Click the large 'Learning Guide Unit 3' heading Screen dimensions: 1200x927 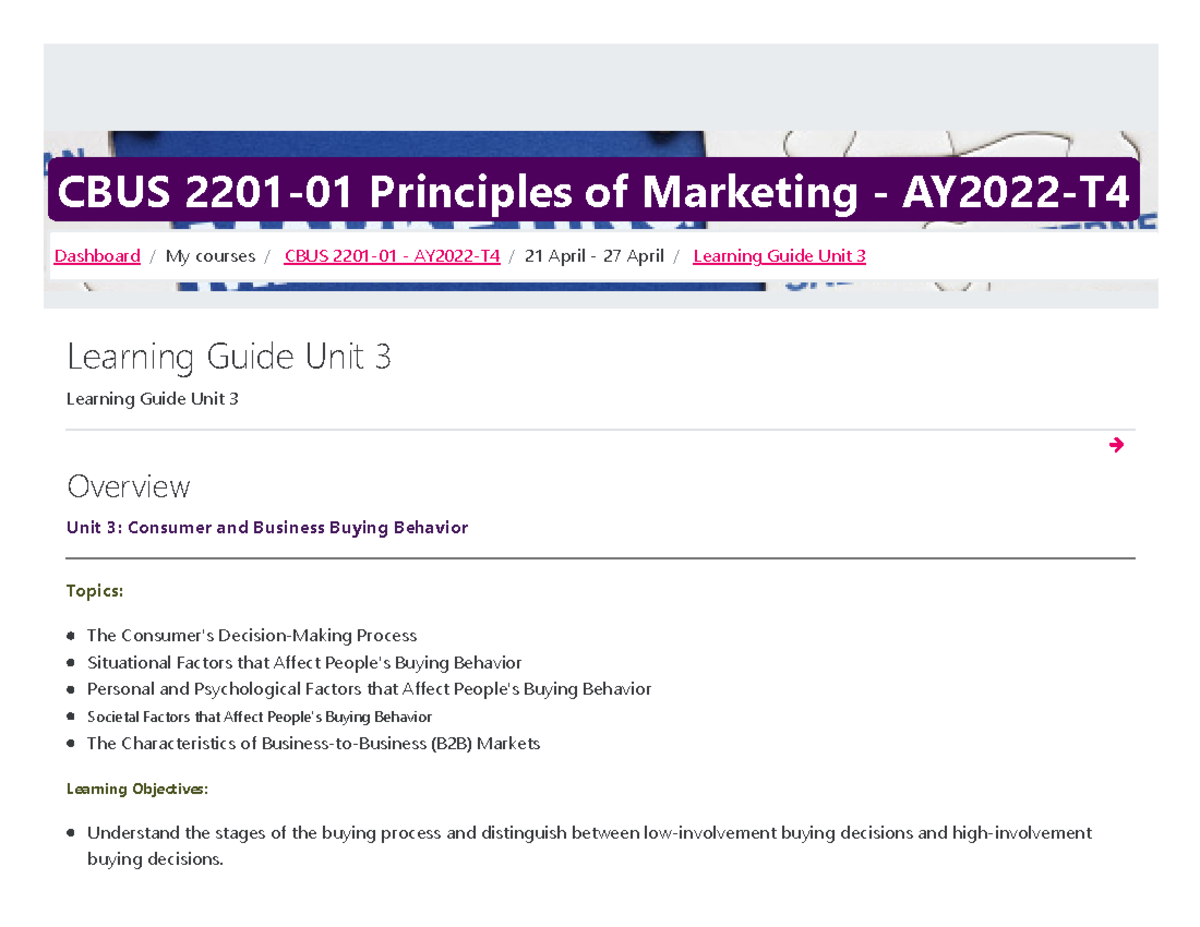(228, 357)
